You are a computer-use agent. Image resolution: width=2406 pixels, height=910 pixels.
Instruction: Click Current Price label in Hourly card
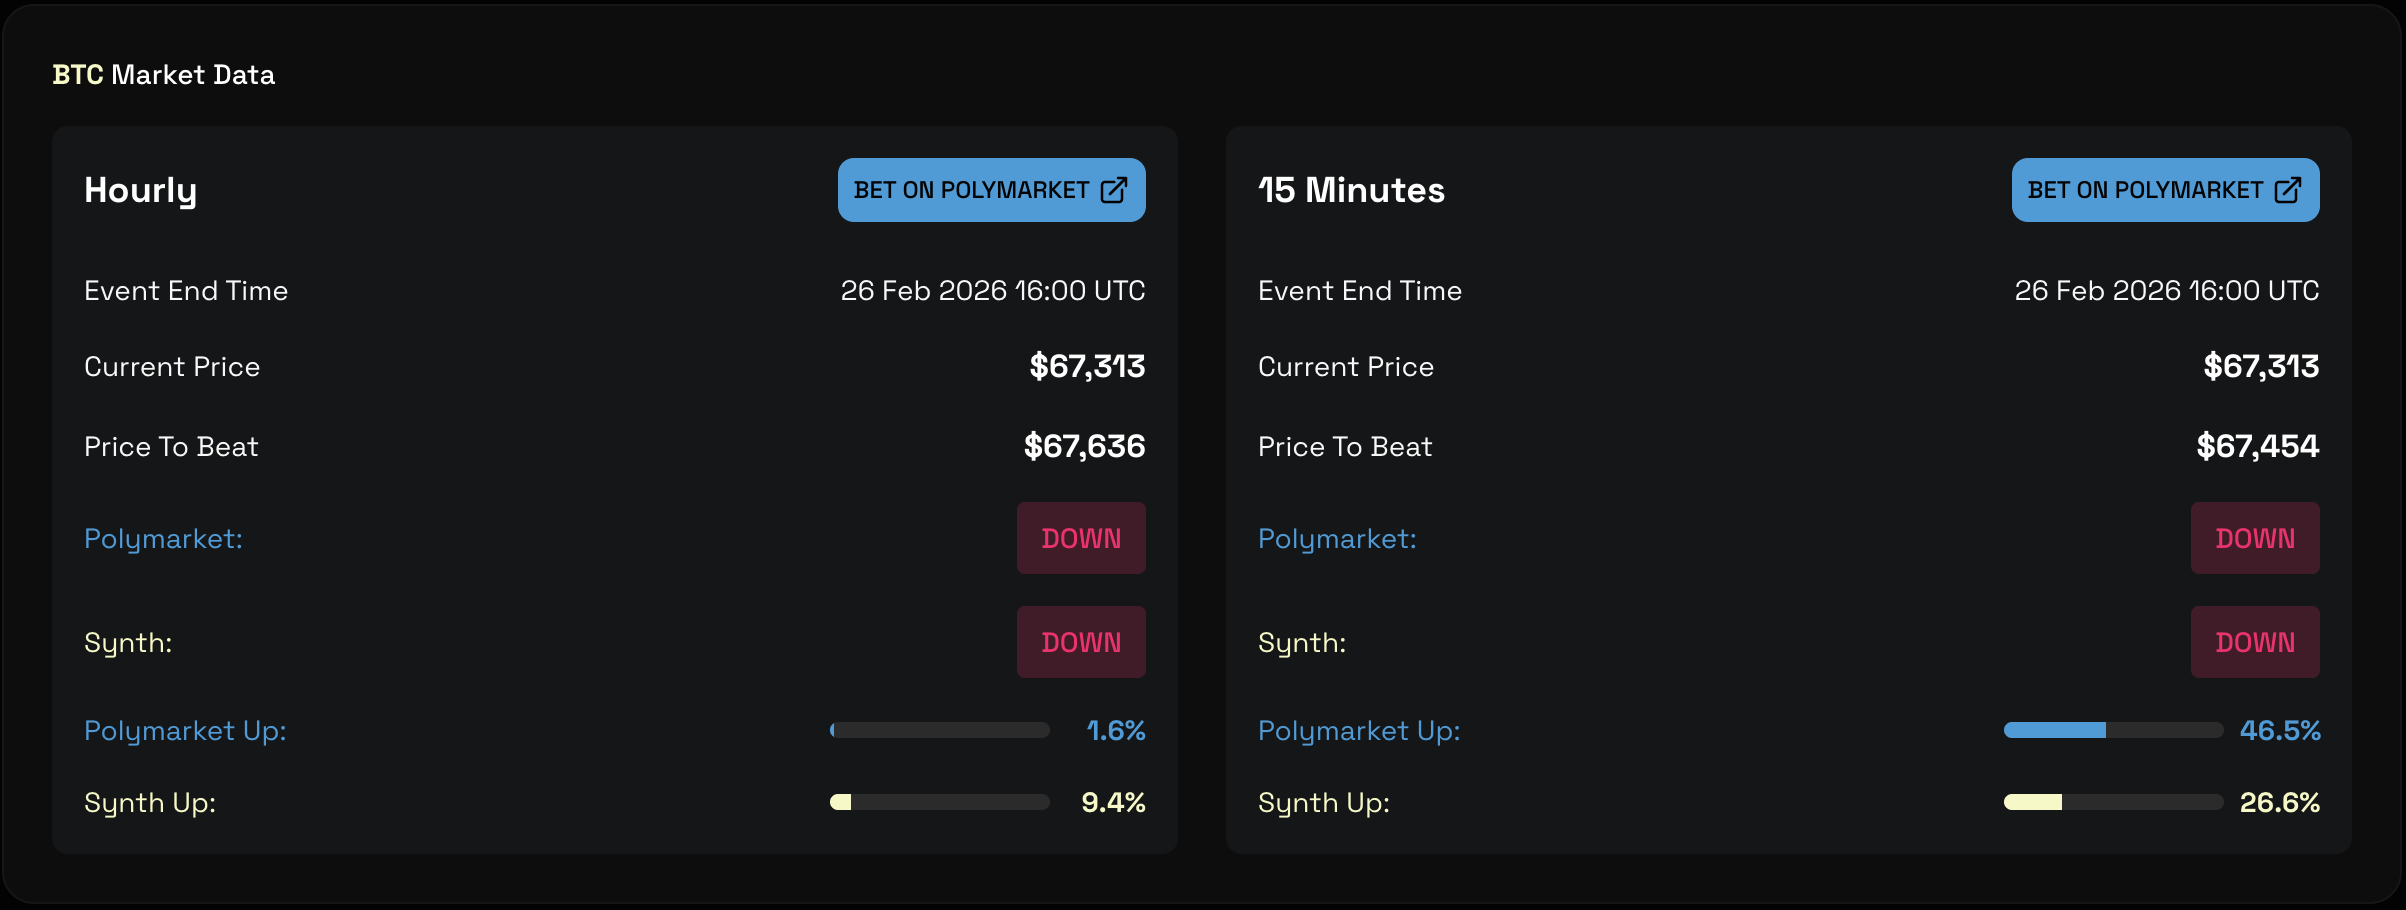click(172, 366)
